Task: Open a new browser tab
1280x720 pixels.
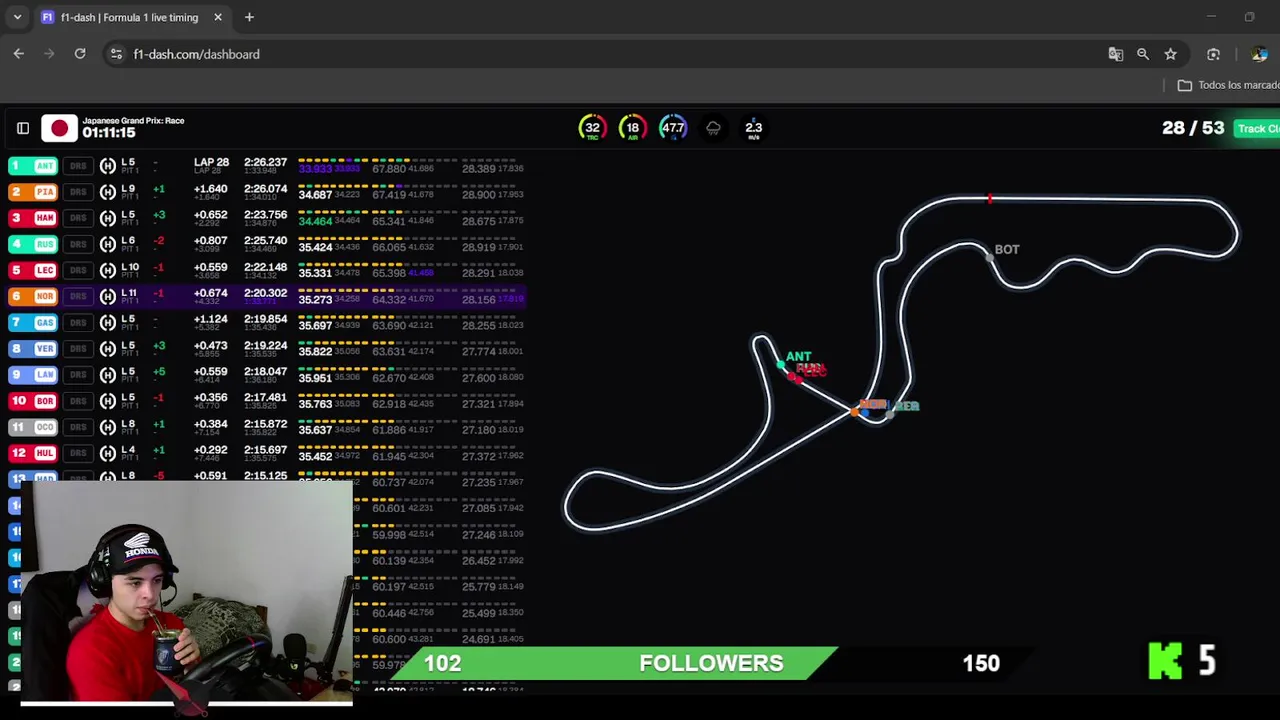Action: pyautogui.click(x=249, y=17)
